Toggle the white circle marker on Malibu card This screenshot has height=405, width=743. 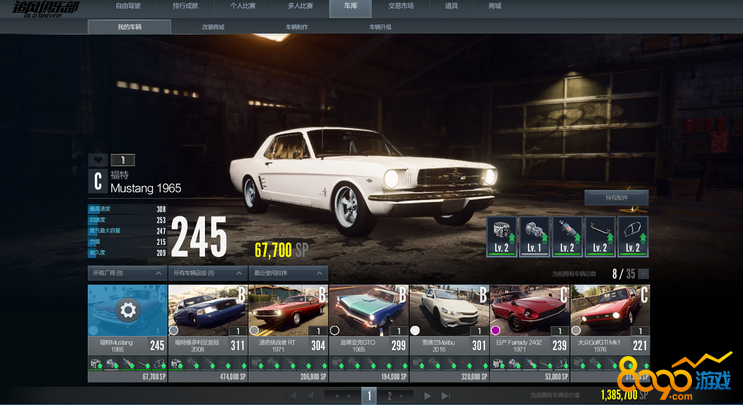pyautogui.click(x=416, y=330)
